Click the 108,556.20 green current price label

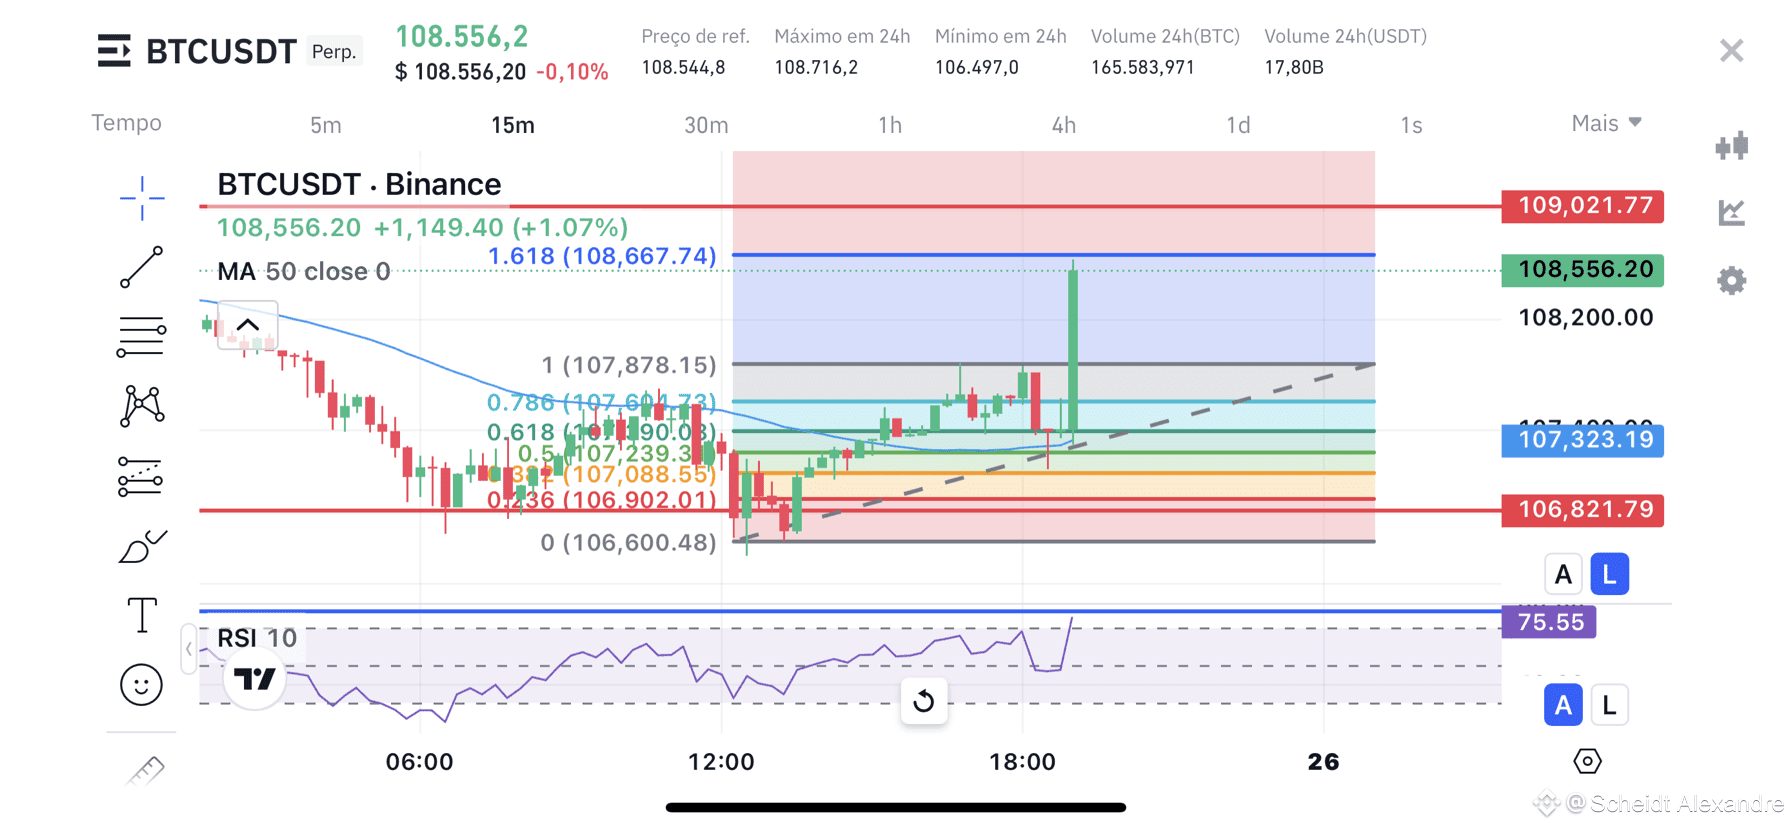pos(1583,270)
